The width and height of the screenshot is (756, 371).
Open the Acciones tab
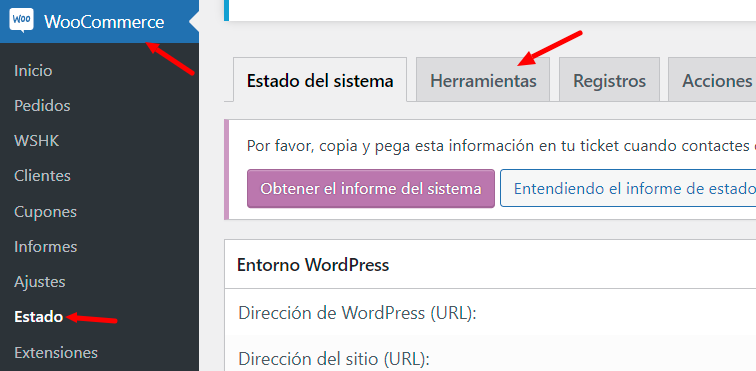[x=712, y=80]
